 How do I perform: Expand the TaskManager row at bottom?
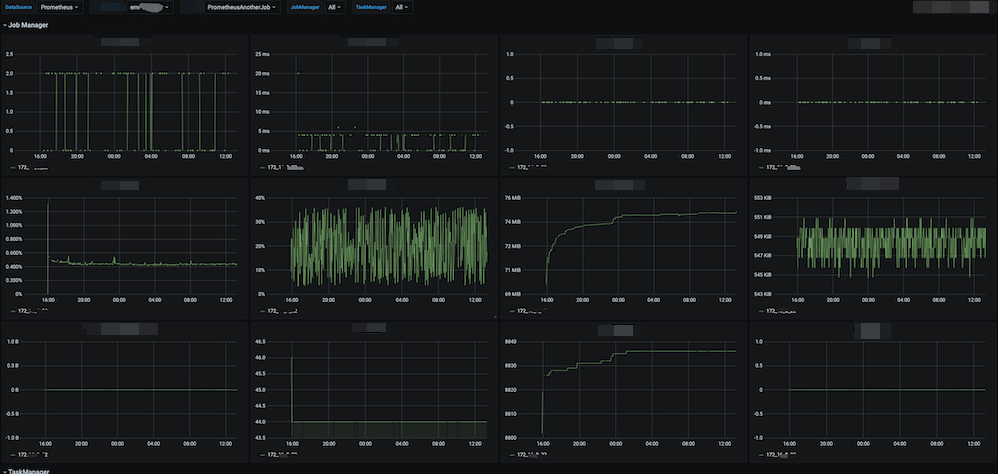pyautogui.click(x=28, y=469)
